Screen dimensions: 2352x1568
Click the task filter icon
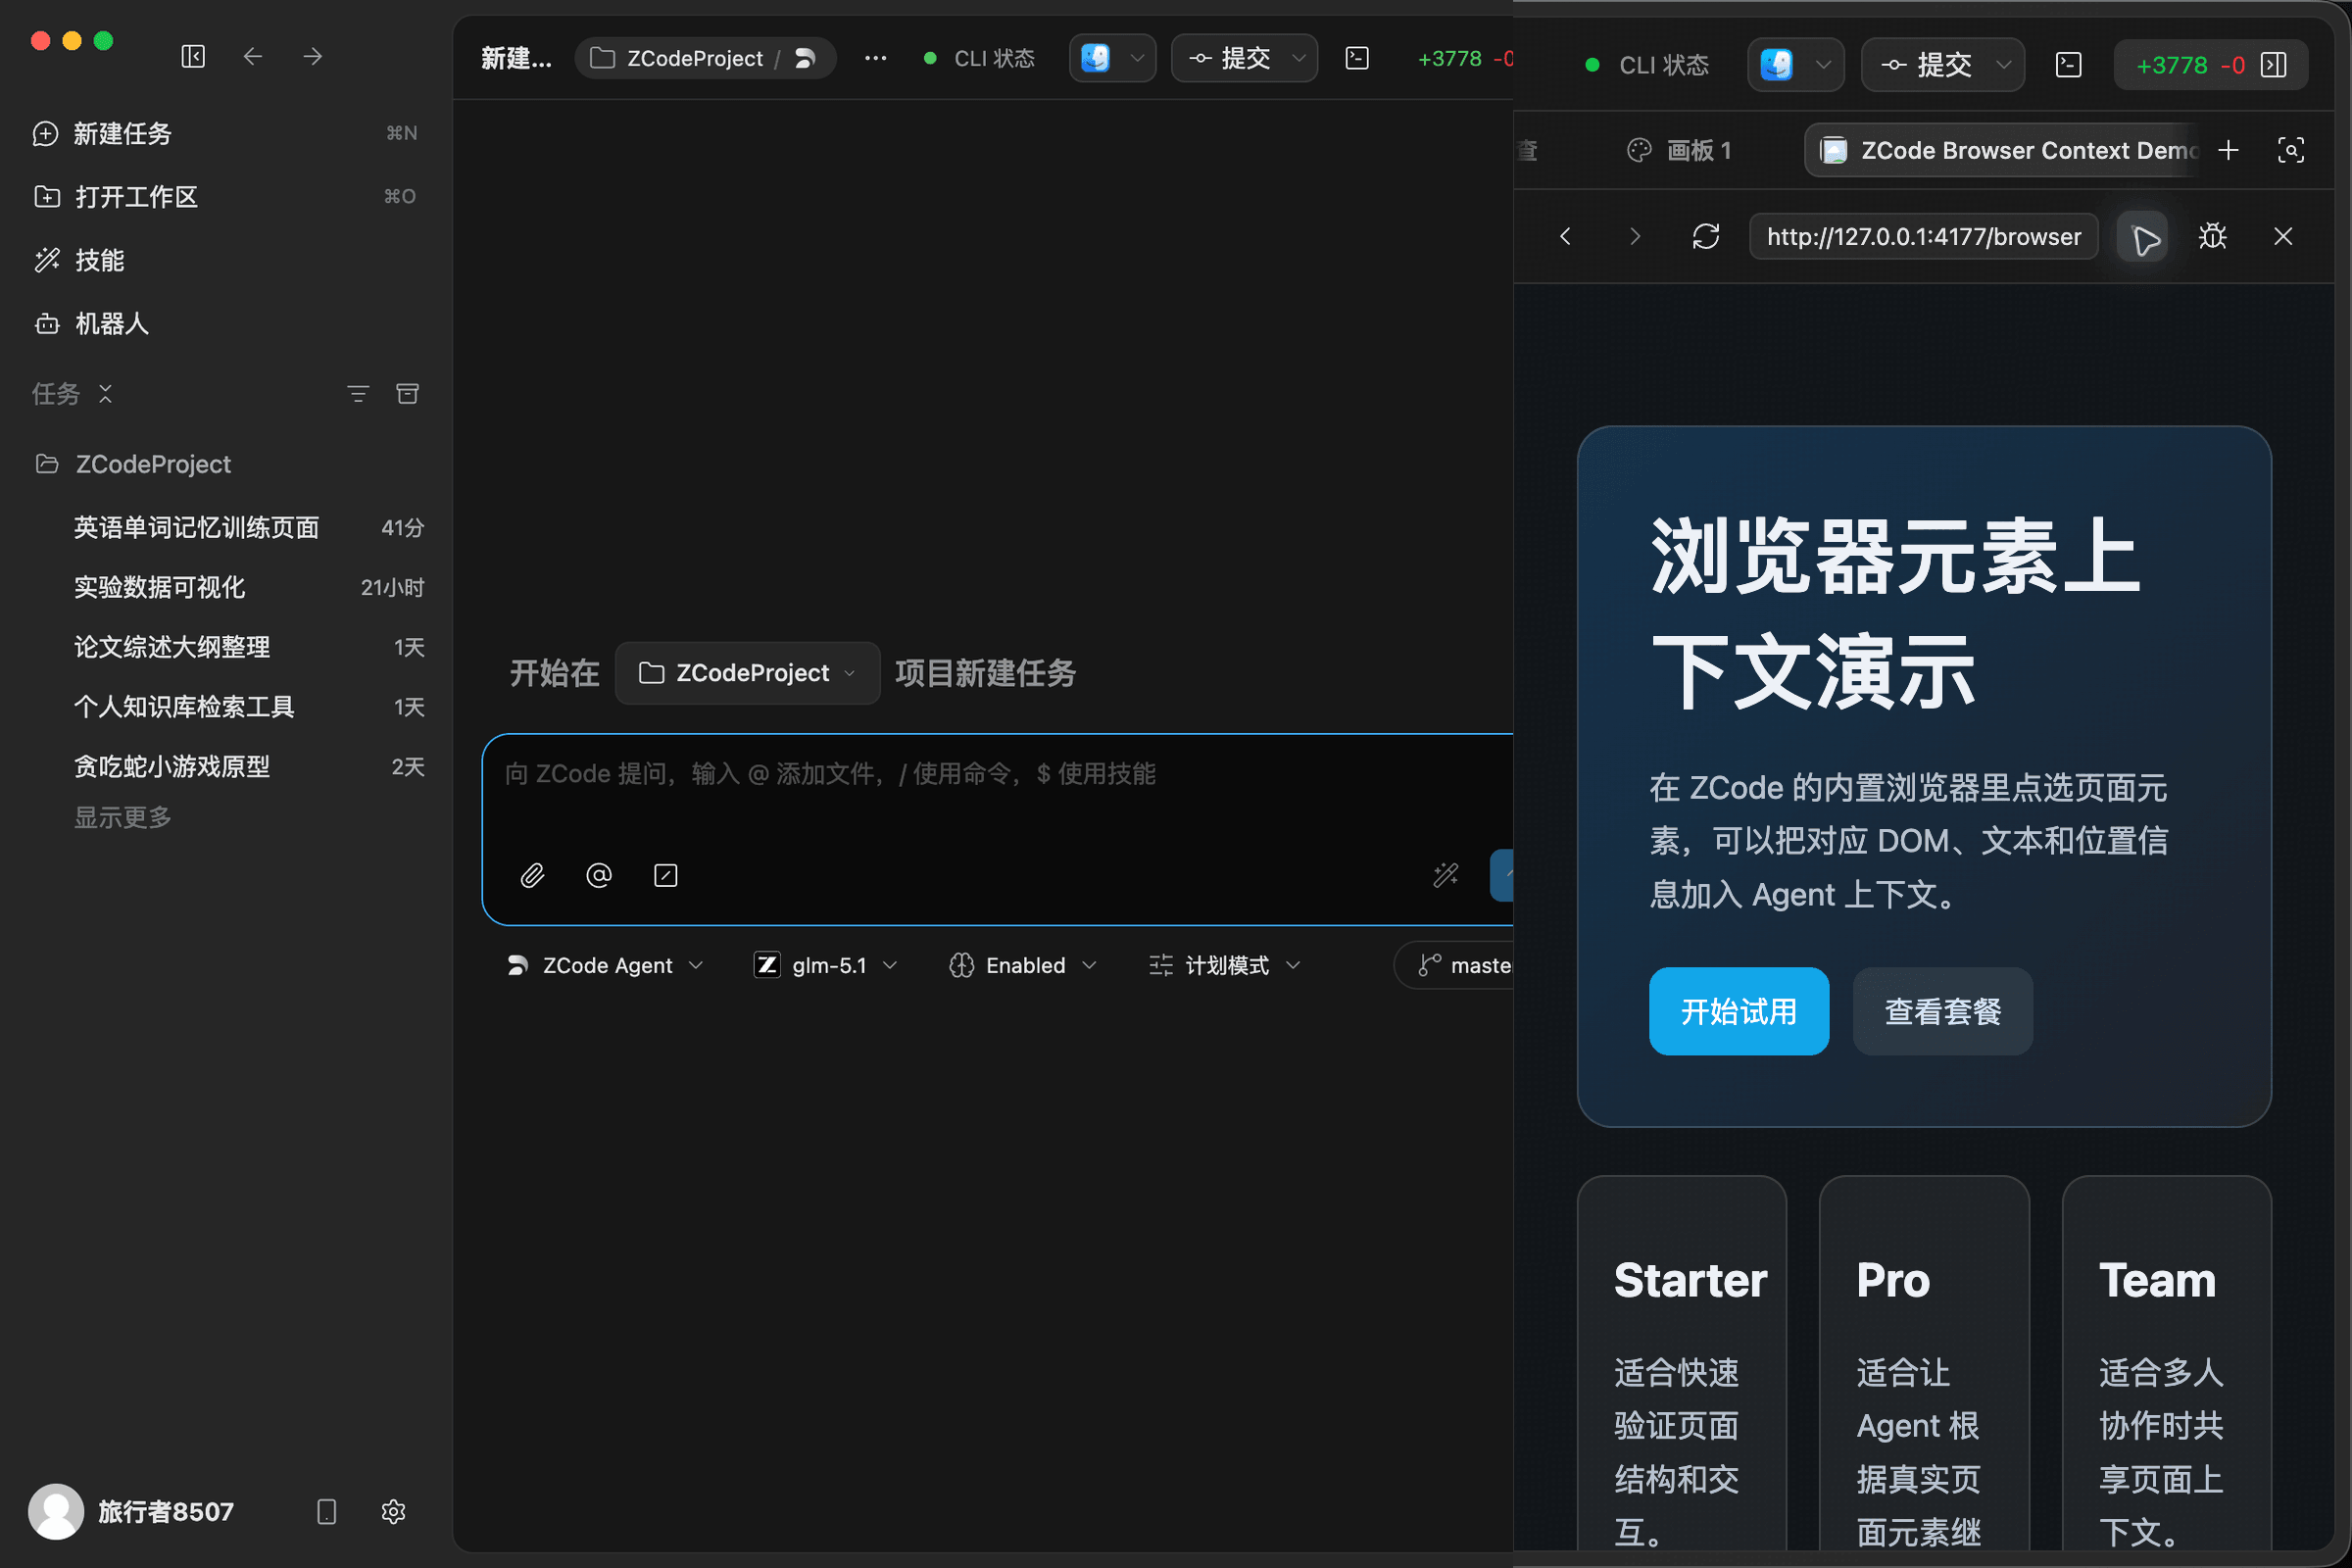click(358, 394)
